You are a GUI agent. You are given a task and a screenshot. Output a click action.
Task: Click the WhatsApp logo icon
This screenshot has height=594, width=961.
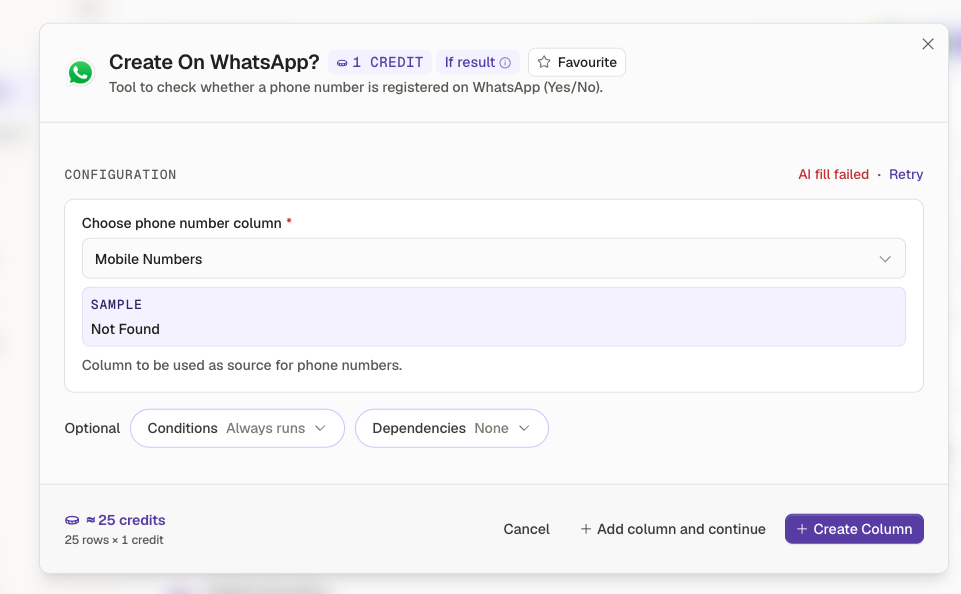(80, 73)
